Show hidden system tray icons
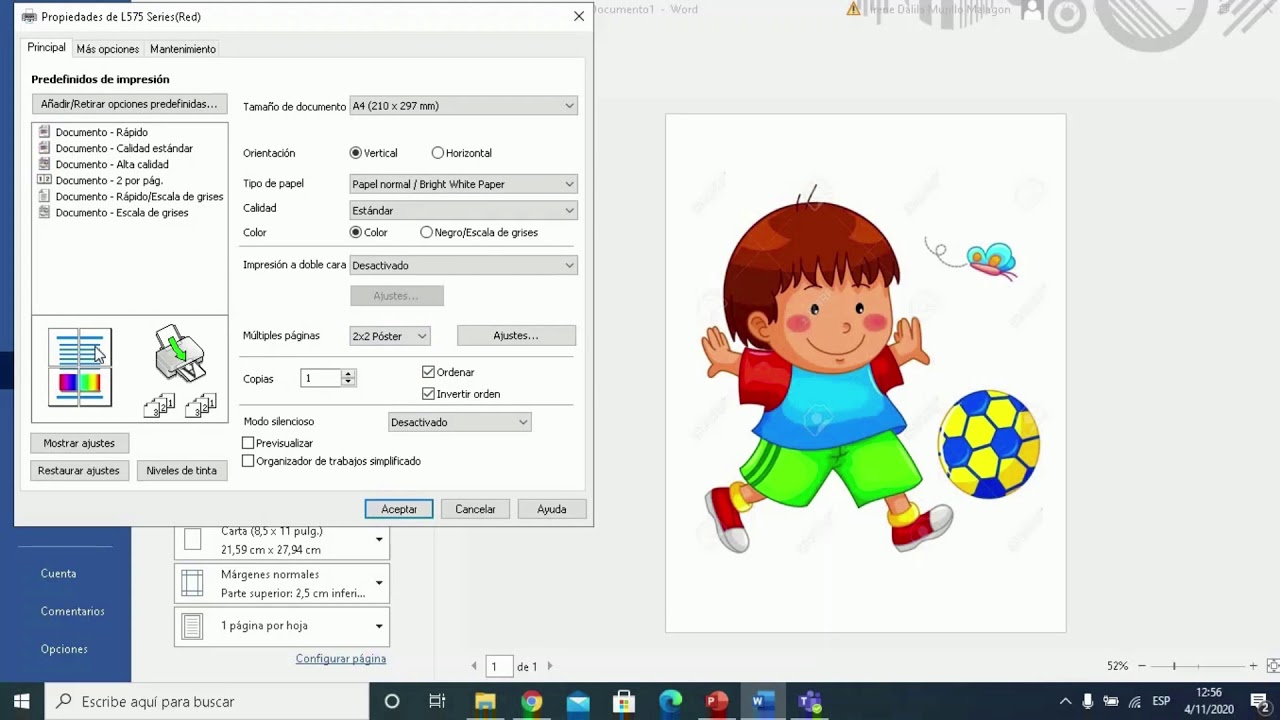 coord(1065,701)
